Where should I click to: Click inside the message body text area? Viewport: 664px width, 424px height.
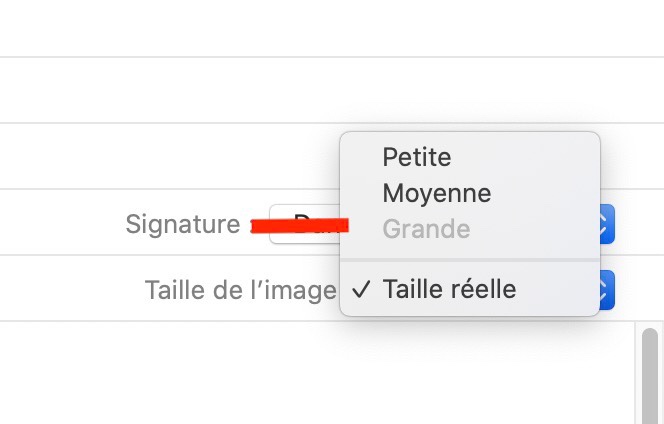click(x=300, y=372)
